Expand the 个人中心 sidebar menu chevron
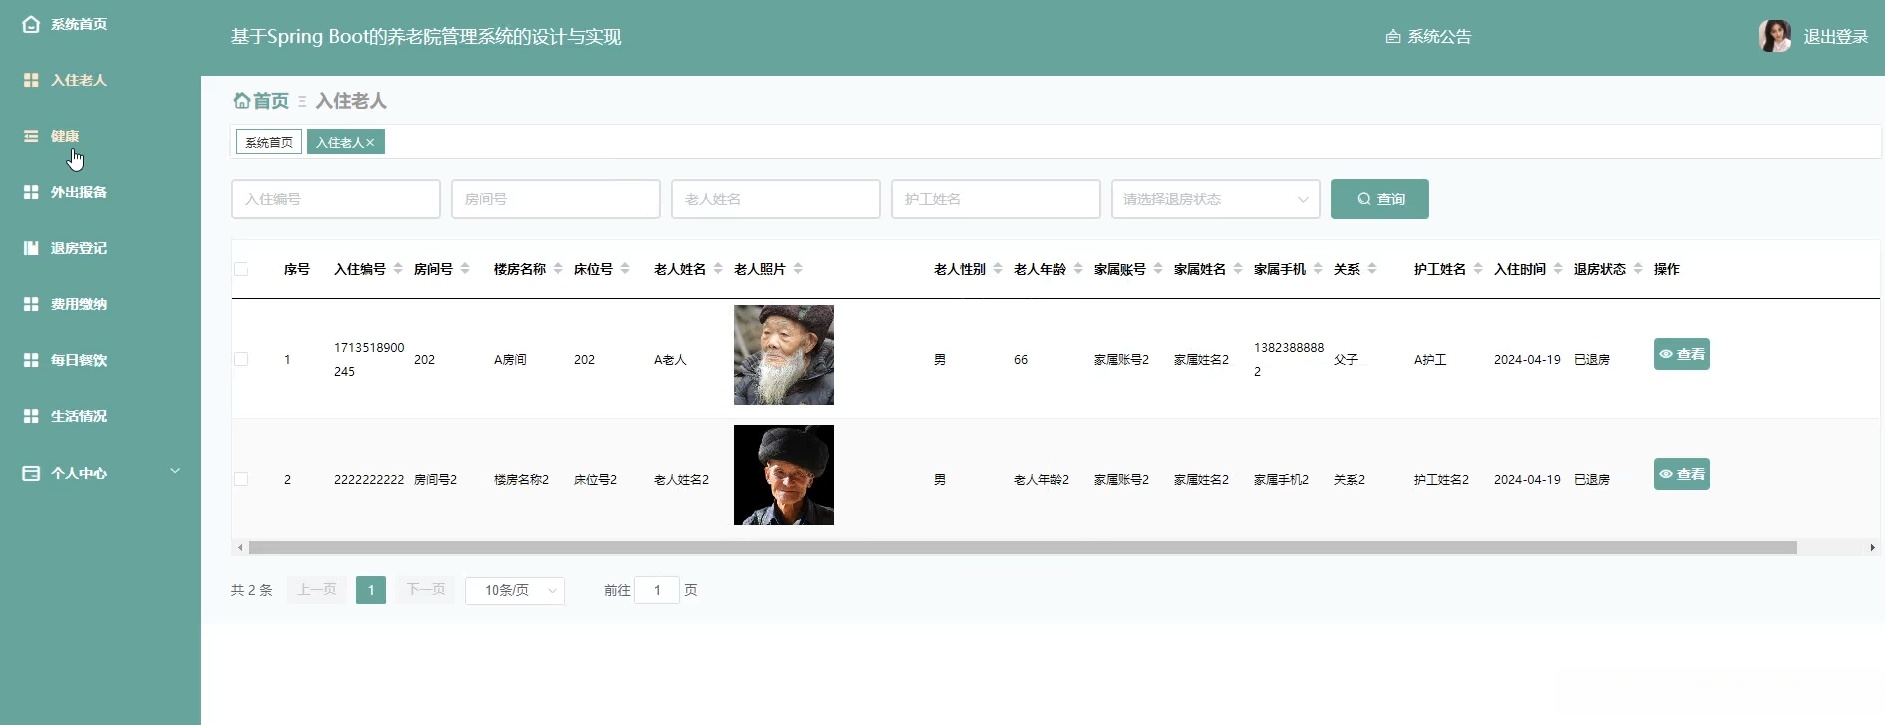 coord(175,471)
